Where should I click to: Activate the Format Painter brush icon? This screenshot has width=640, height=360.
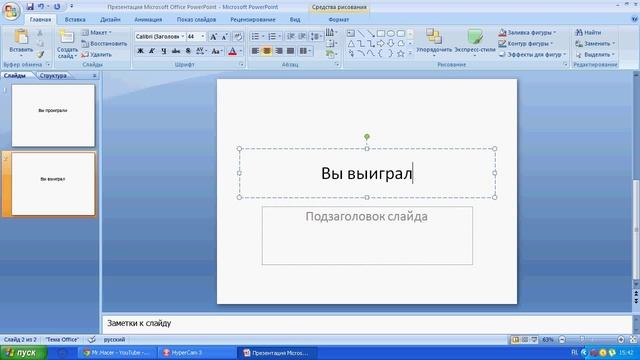point(40,54)
